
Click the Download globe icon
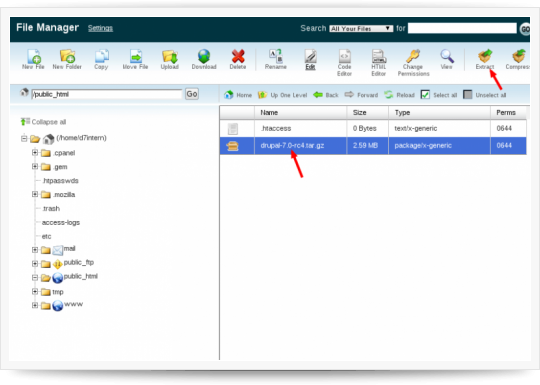(204, 56)
